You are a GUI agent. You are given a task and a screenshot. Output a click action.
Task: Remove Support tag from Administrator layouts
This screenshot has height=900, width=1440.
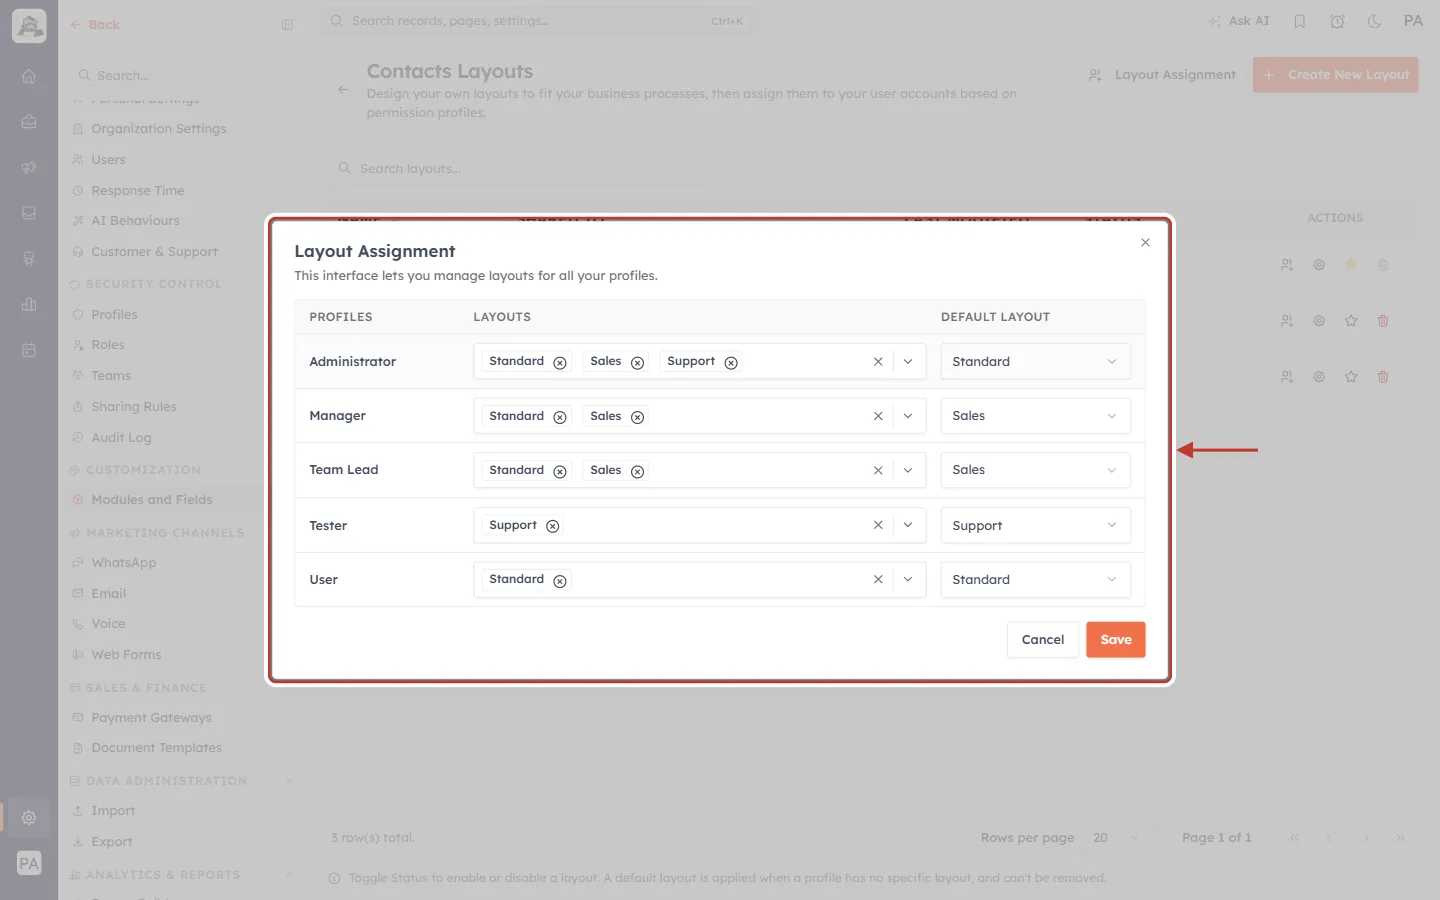point(731,363)
